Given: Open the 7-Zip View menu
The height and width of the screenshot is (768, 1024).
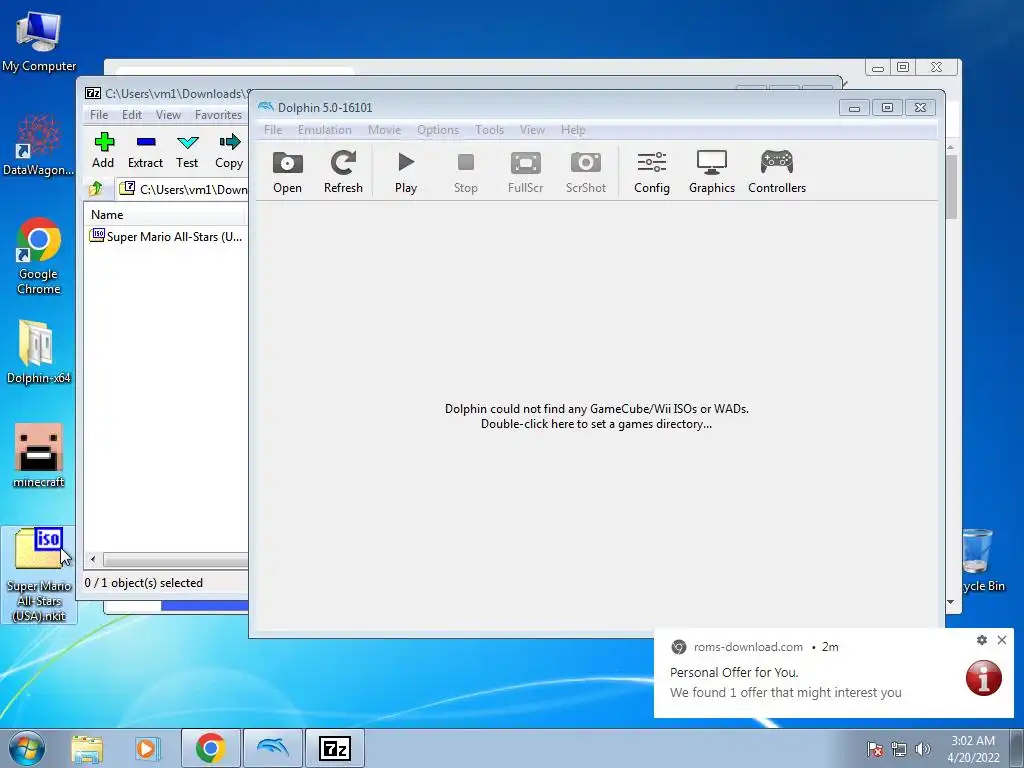Looking at the screenshot, I should (168, 115).
